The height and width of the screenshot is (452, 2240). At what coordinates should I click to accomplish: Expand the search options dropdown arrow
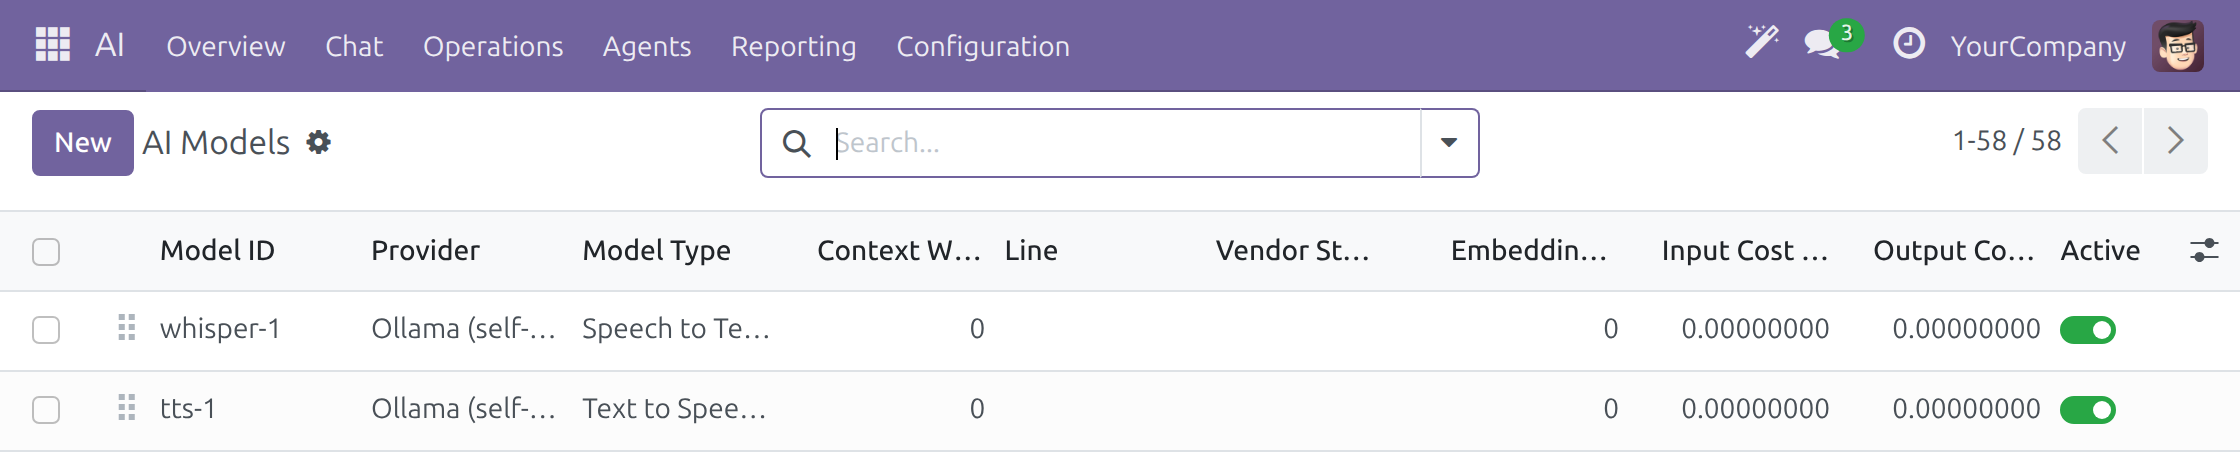pos(1449,143)
